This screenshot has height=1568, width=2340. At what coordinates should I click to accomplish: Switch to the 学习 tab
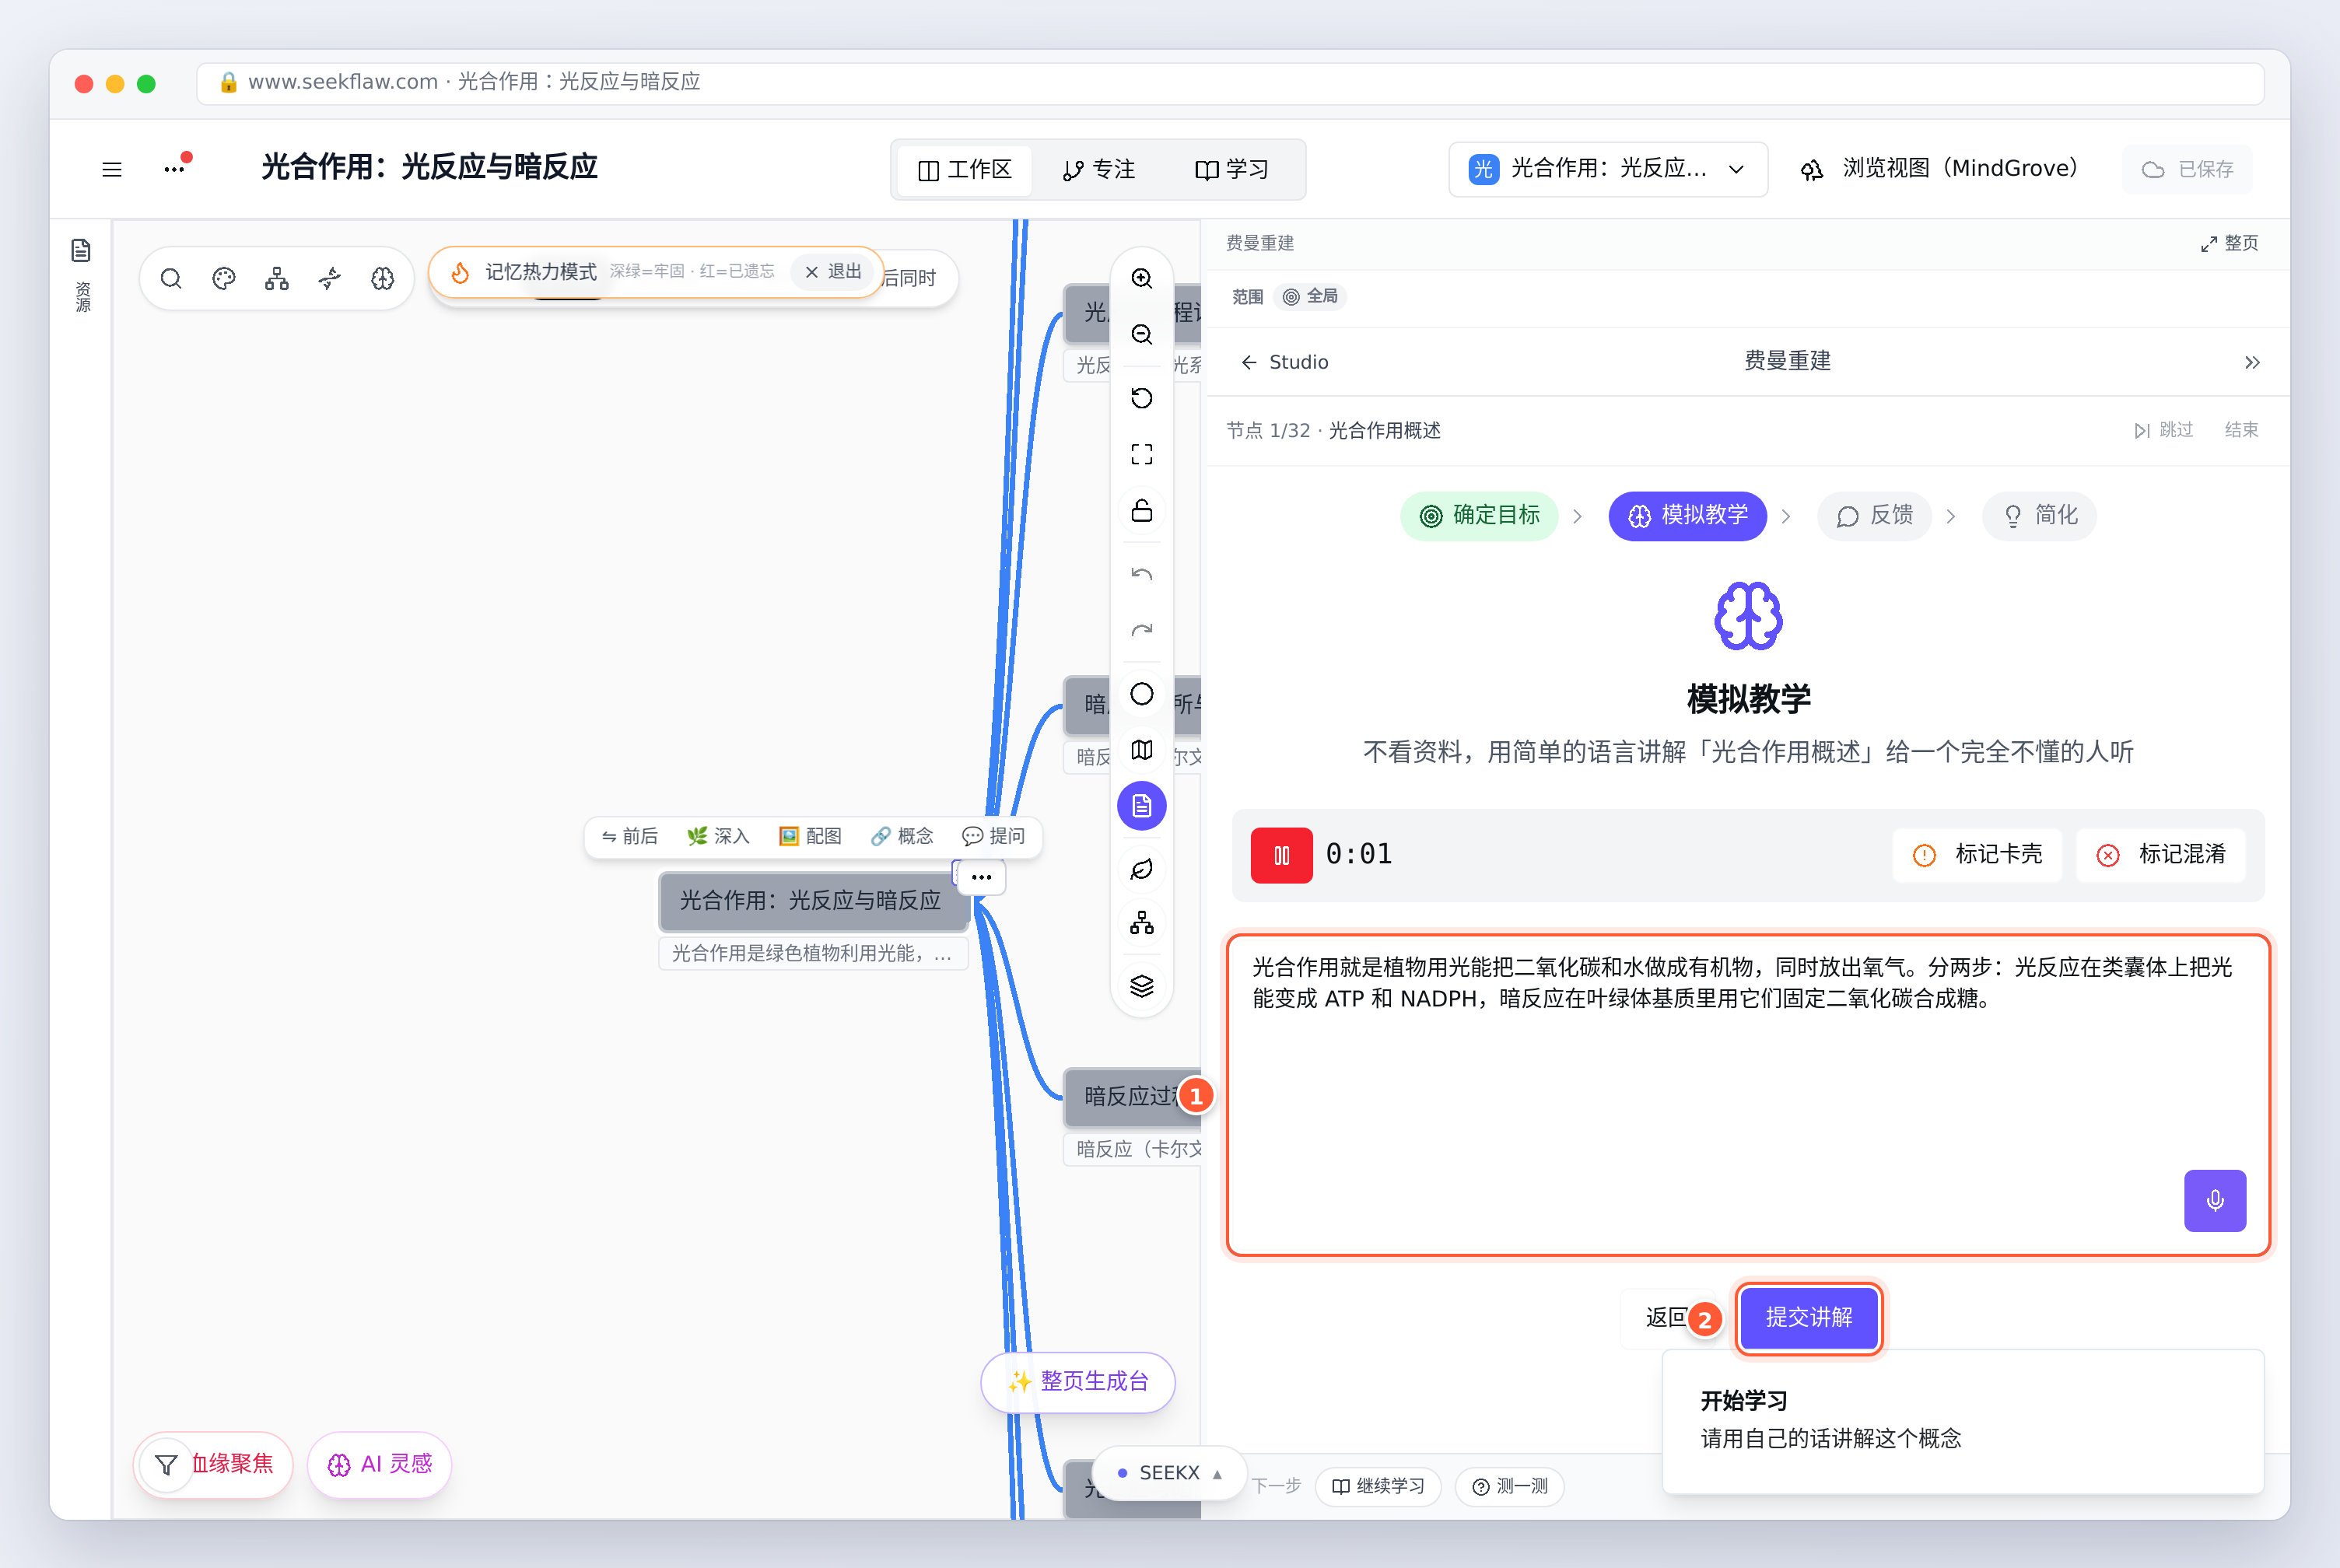(x=1232, y=170)
